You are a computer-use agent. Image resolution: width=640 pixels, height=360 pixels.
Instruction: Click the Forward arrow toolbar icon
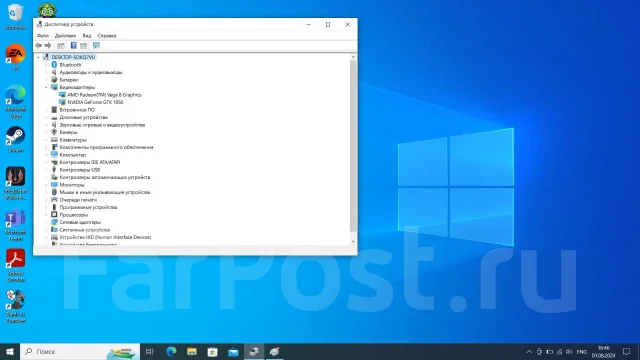tap(48, 46)
